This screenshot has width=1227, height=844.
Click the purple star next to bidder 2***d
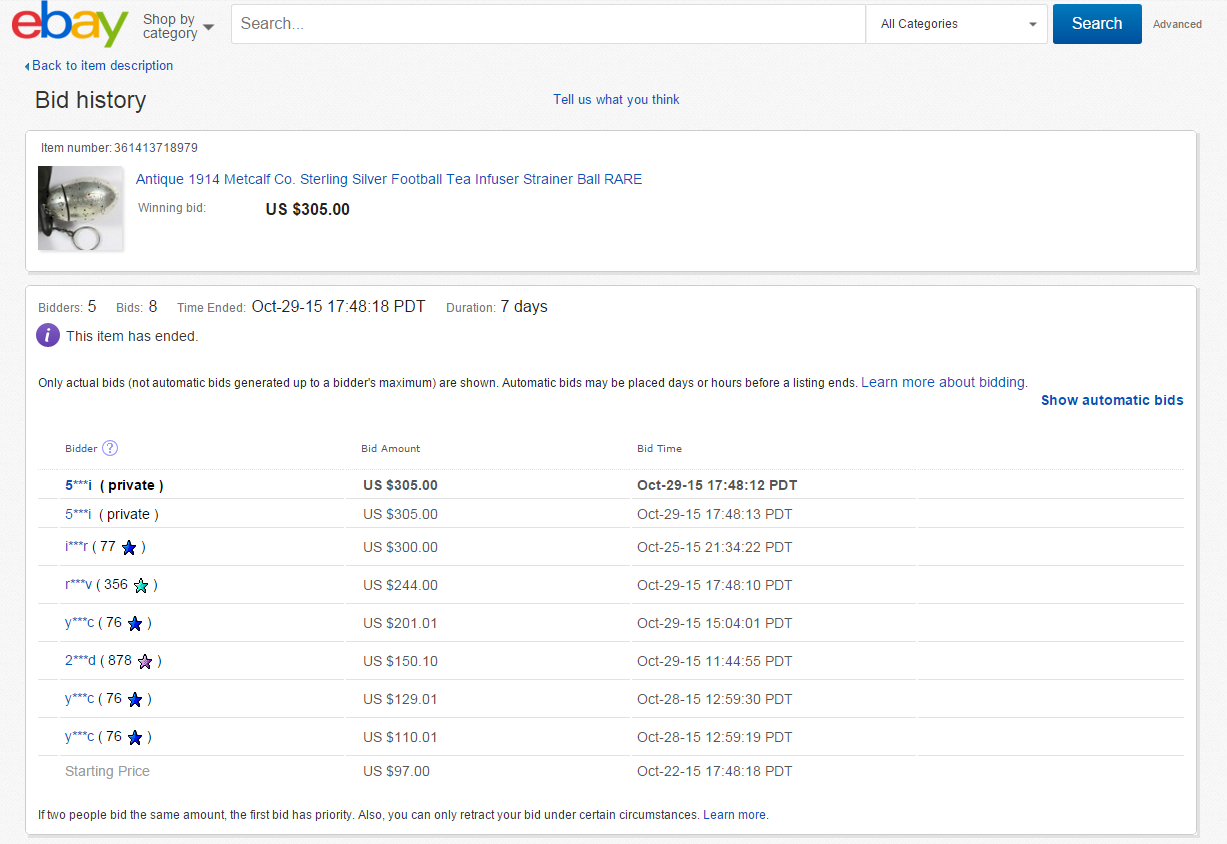pyautogui.click(x=145, y=662)
